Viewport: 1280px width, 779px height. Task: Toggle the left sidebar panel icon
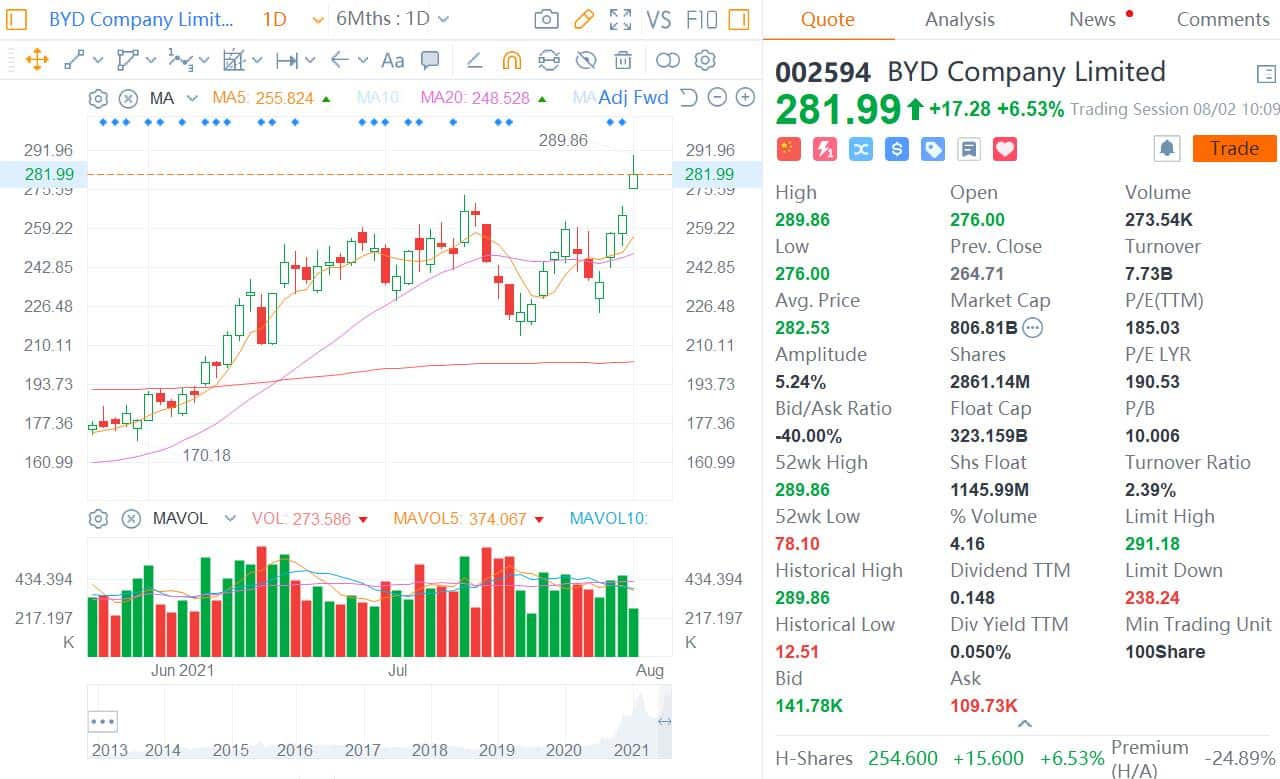(19, 19)
